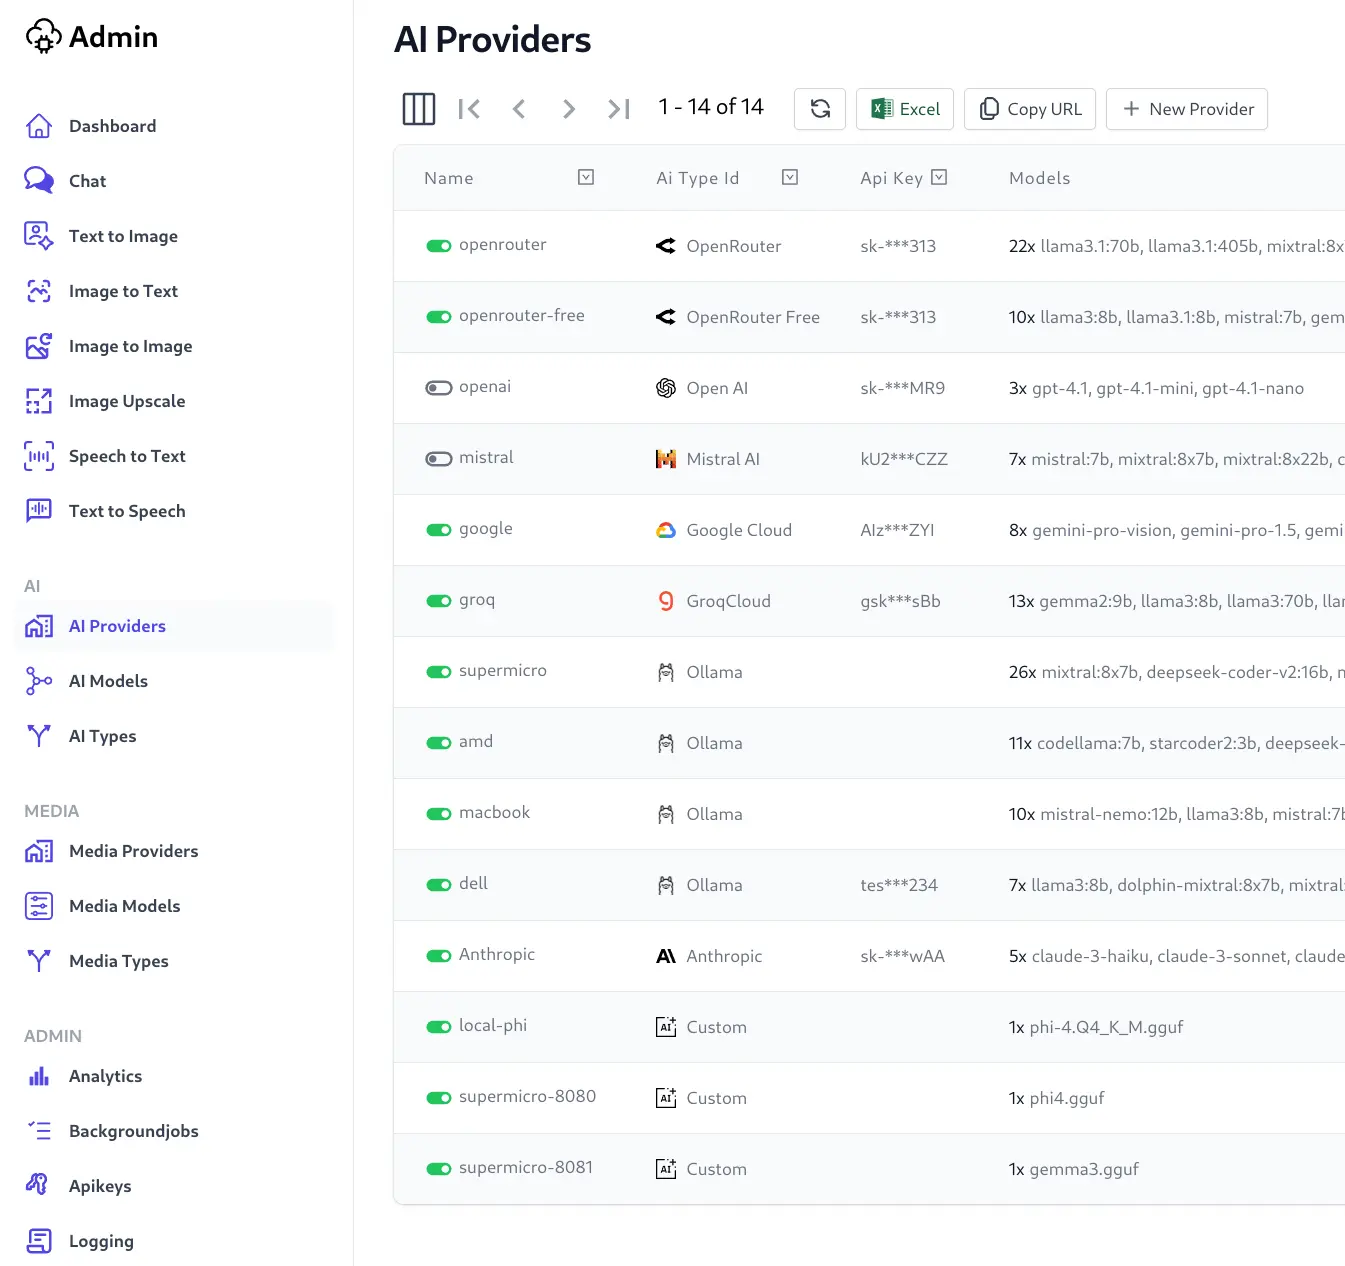
Task: Click the Analytics bar chart icon
Action: pos(39,1076)
